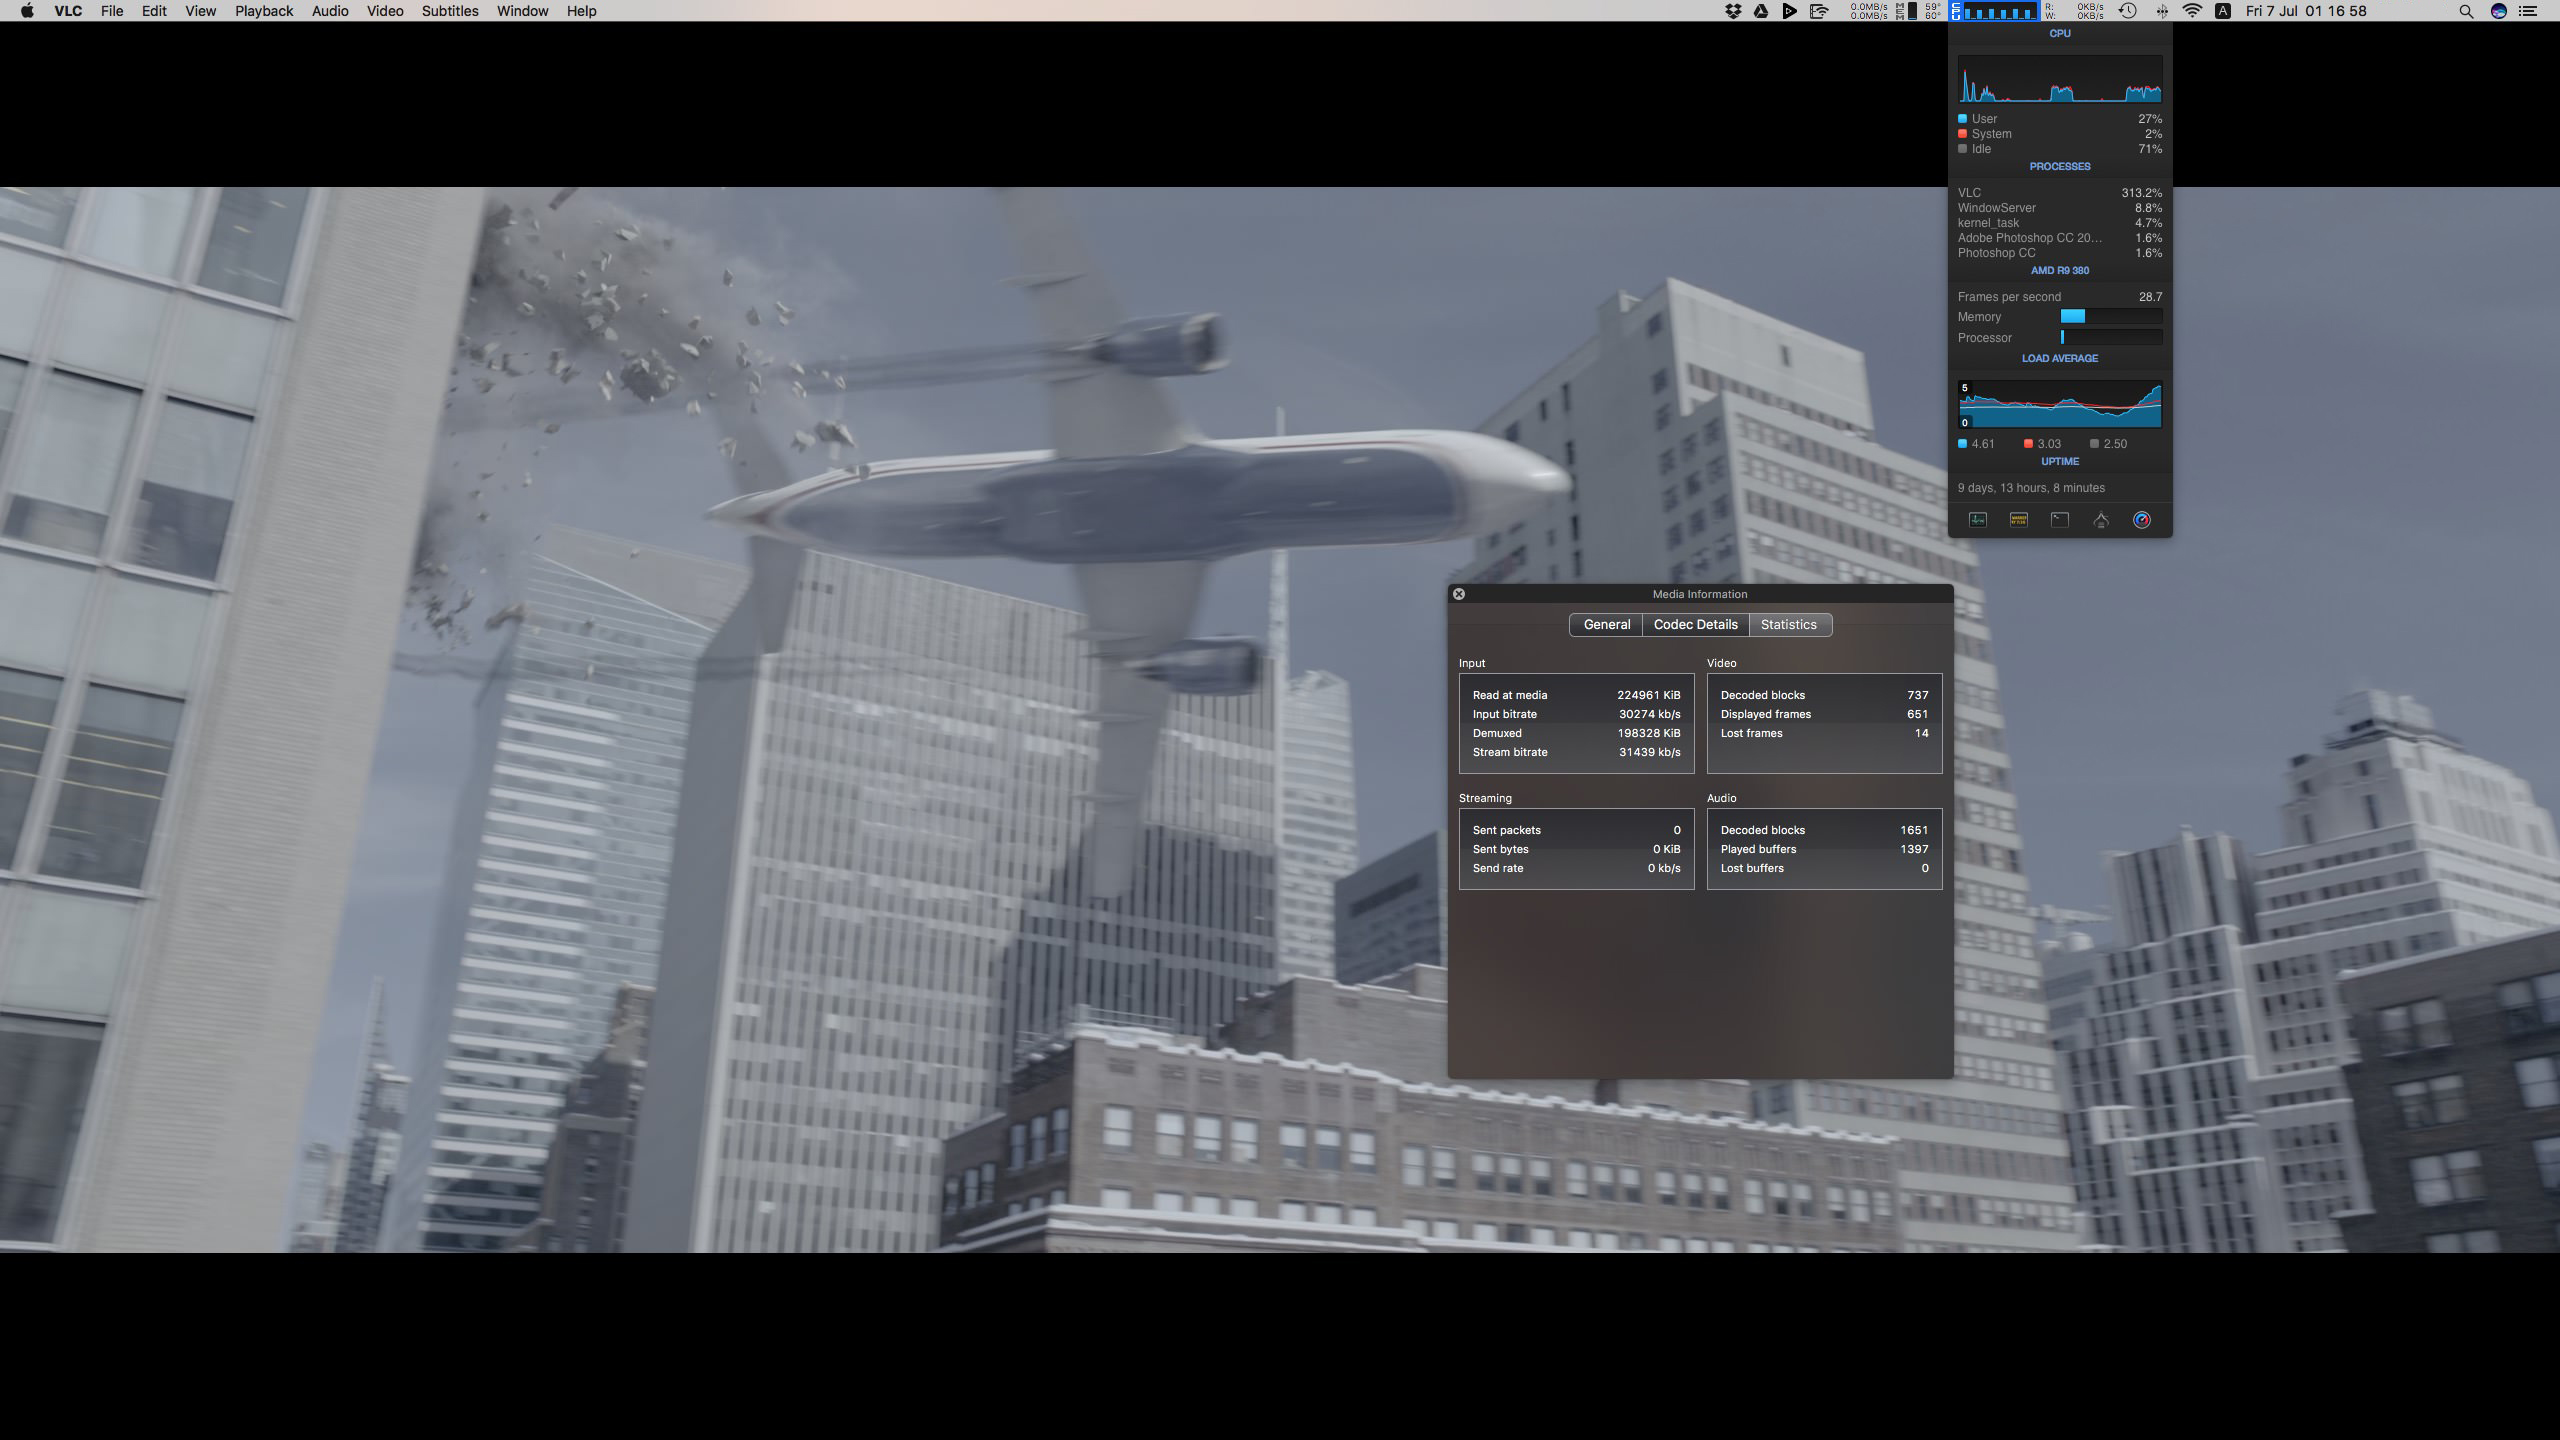
Task: Open the Subtitles menu
Action: point(450,11)
